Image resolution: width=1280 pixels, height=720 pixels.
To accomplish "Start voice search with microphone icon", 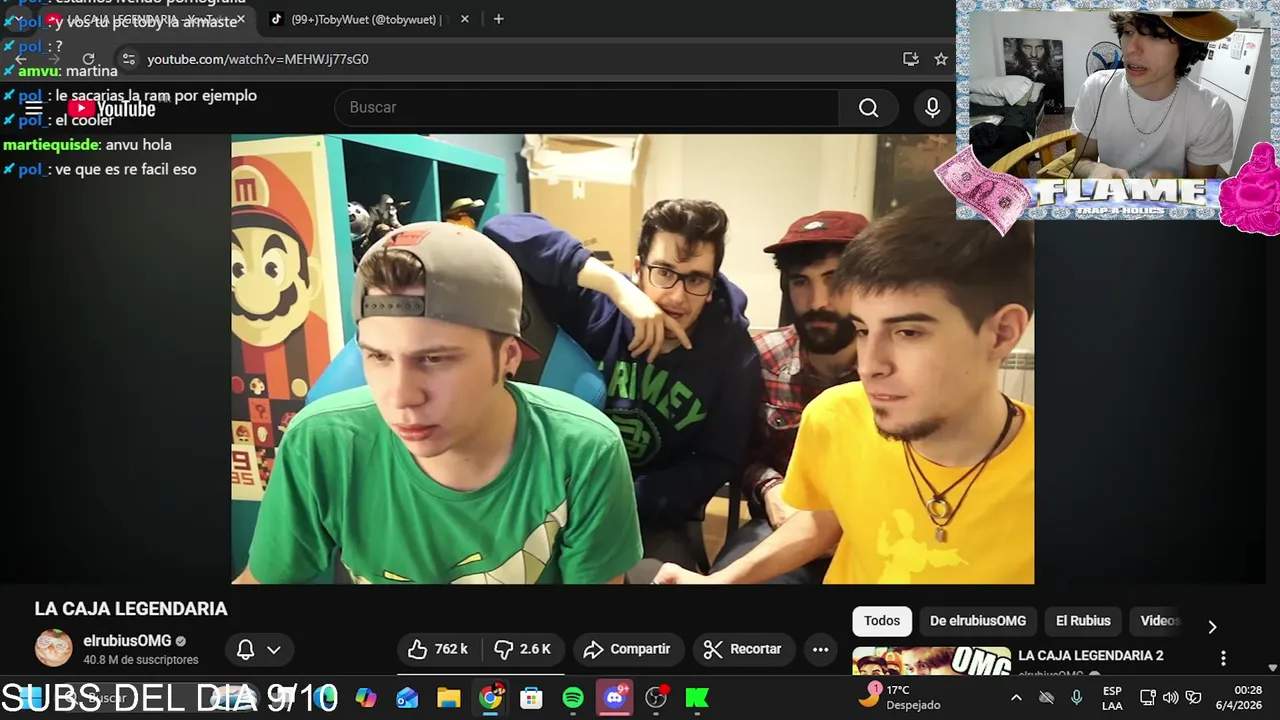I will (932, 108).
